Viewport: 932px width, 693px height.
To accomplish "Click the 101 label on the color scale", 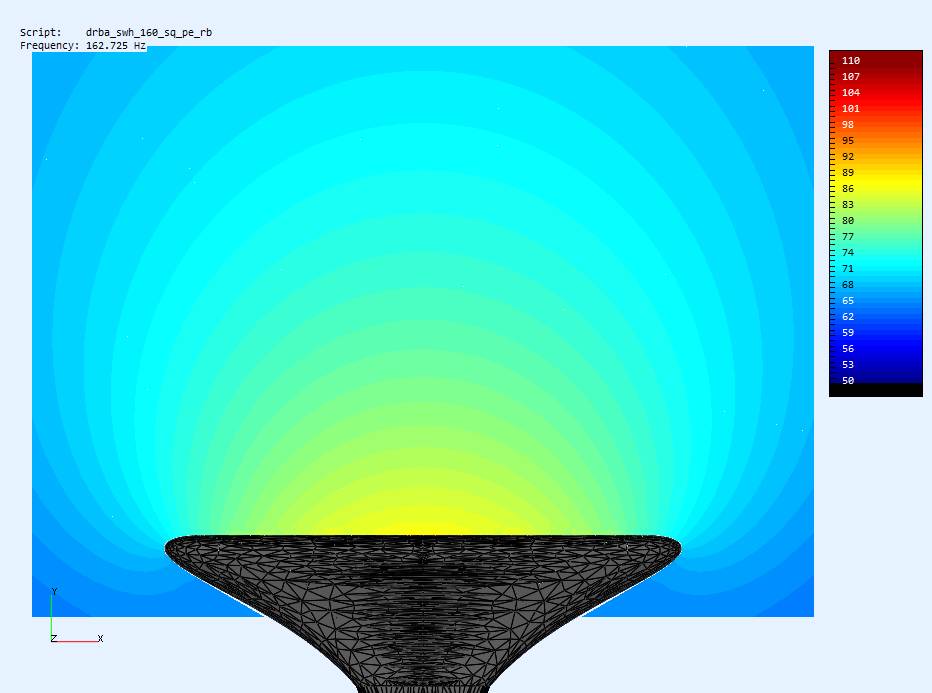I will point(851,109).
